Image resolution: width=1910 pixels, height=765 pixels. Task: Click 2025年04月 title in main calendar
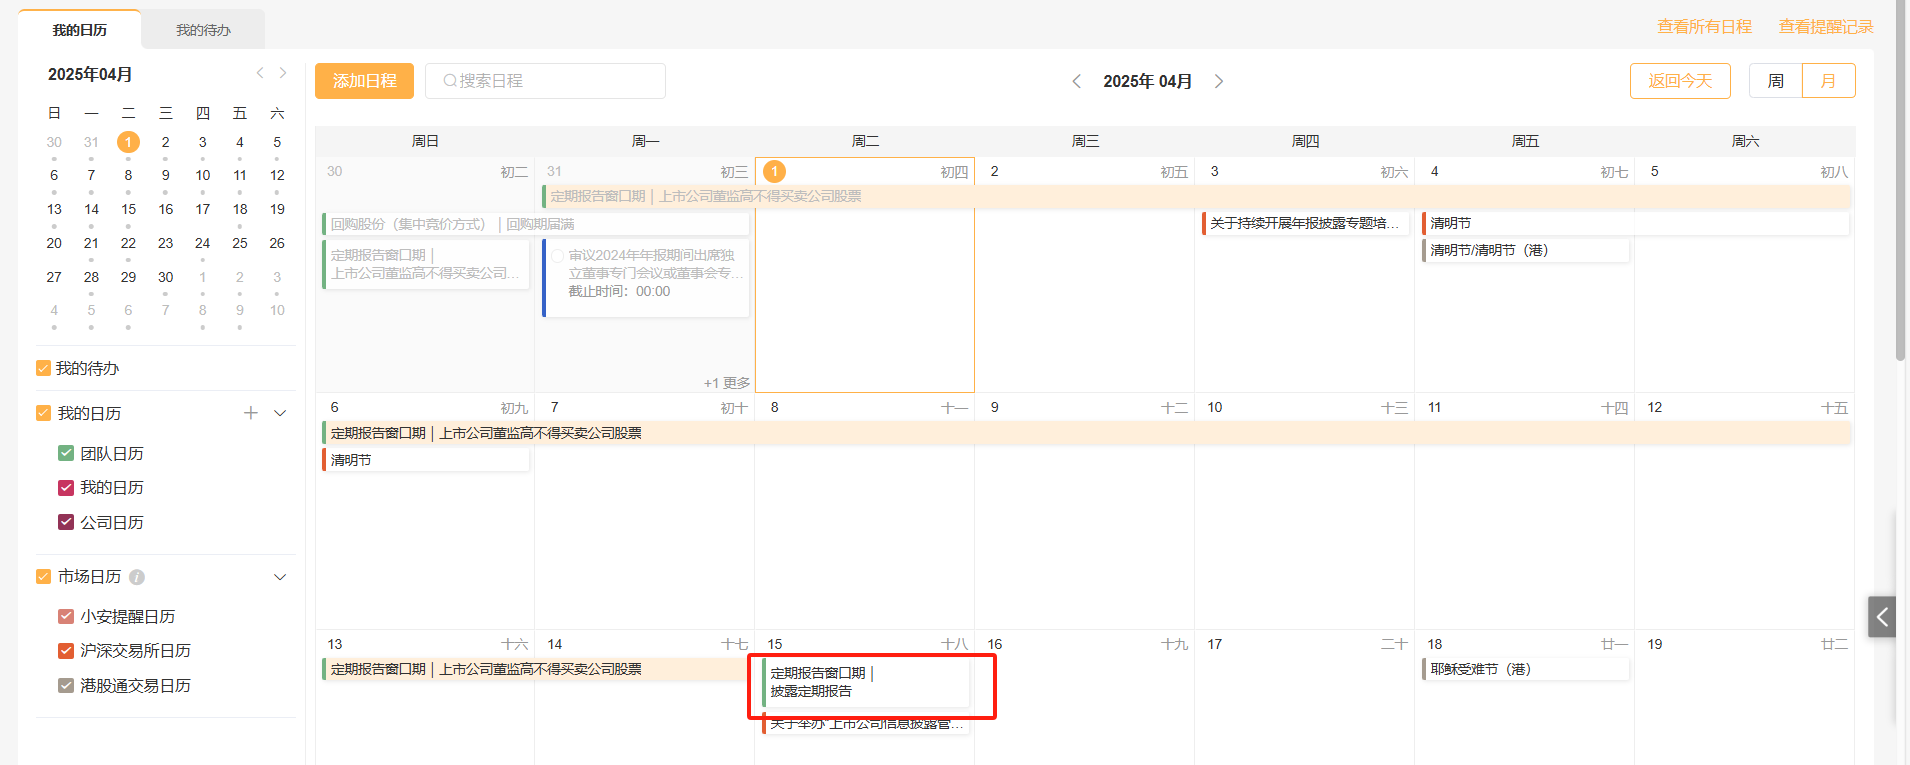coord(1147,81)
